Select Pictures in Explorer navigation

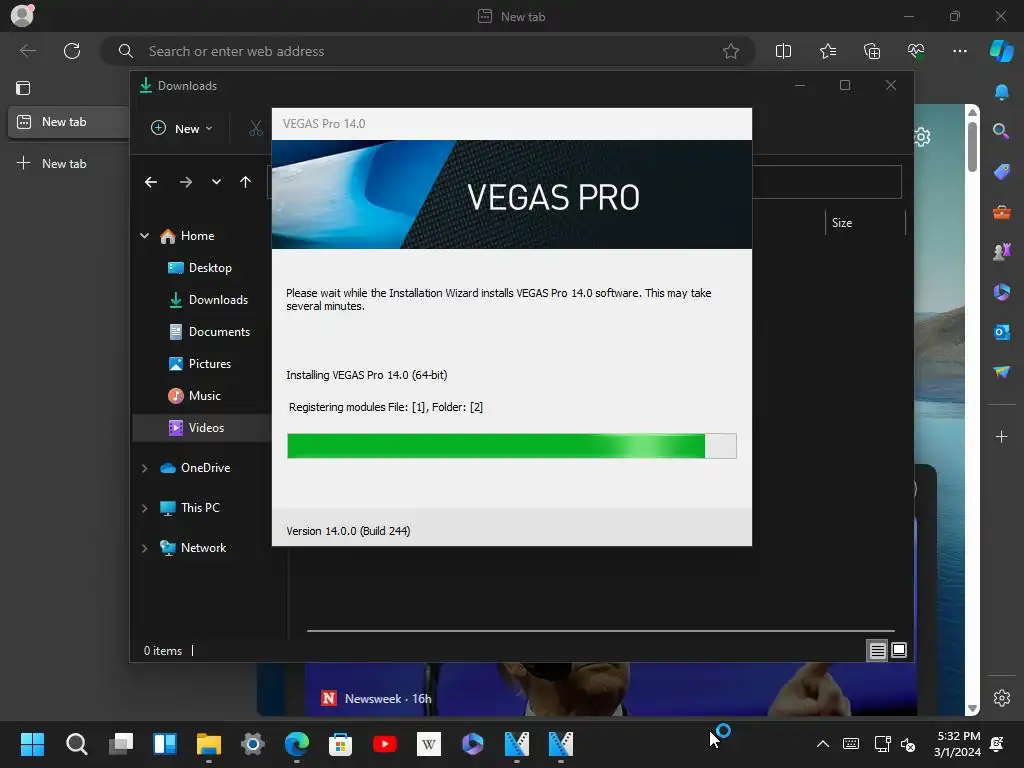pyautogui.click(x=210, y=364)
